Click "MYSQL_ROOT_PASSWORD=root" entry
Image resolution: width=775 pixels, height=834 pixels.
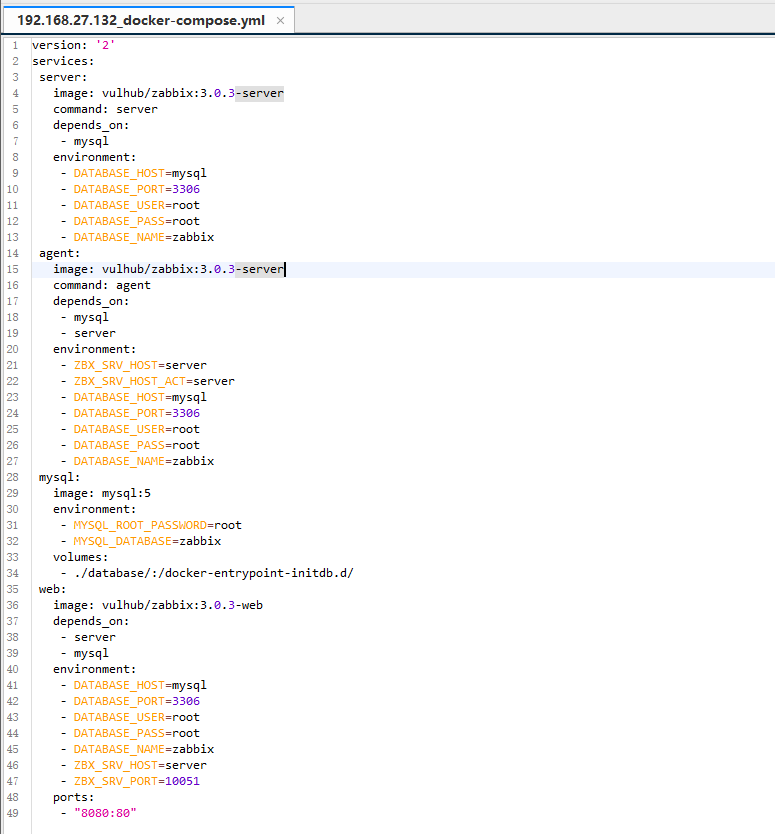pyautogui.click(x=157, y=525)
